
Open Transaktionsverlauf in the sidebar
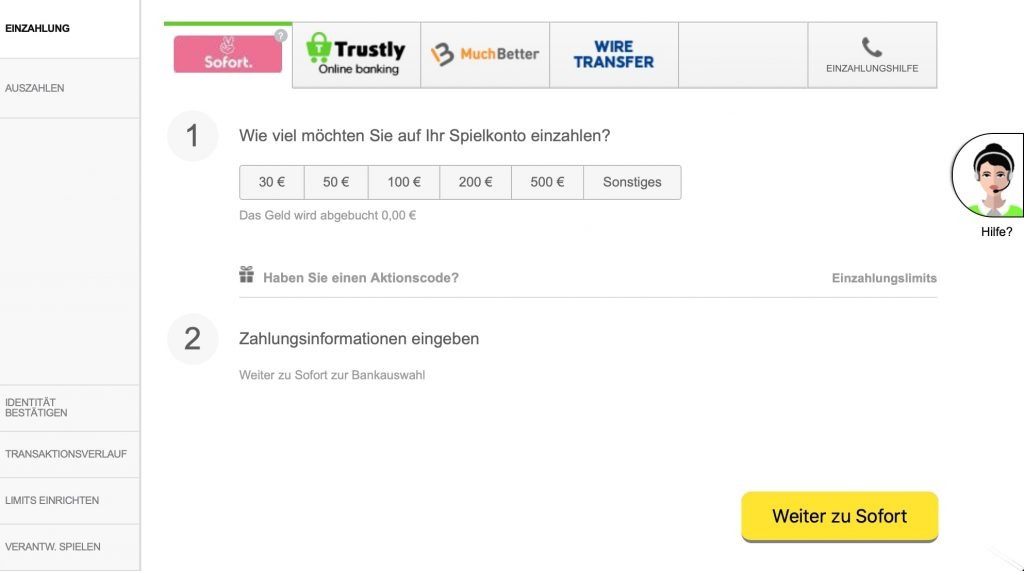(66, 454)
